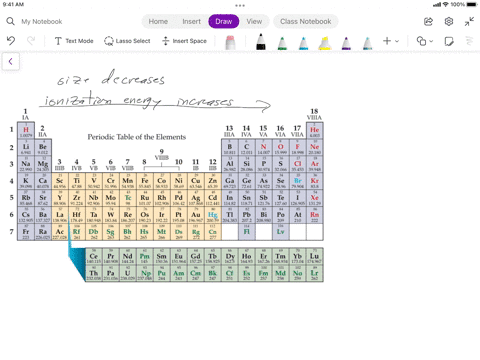
Task: Choose the purple pen
Action: click(x=346, y=43)
